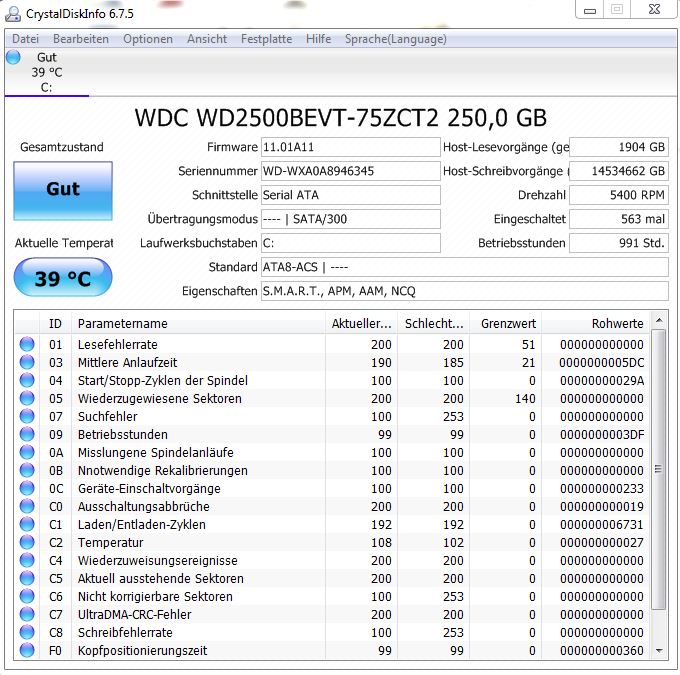Click the status orb for Temperatur row
680x675 pixels.
27,542
